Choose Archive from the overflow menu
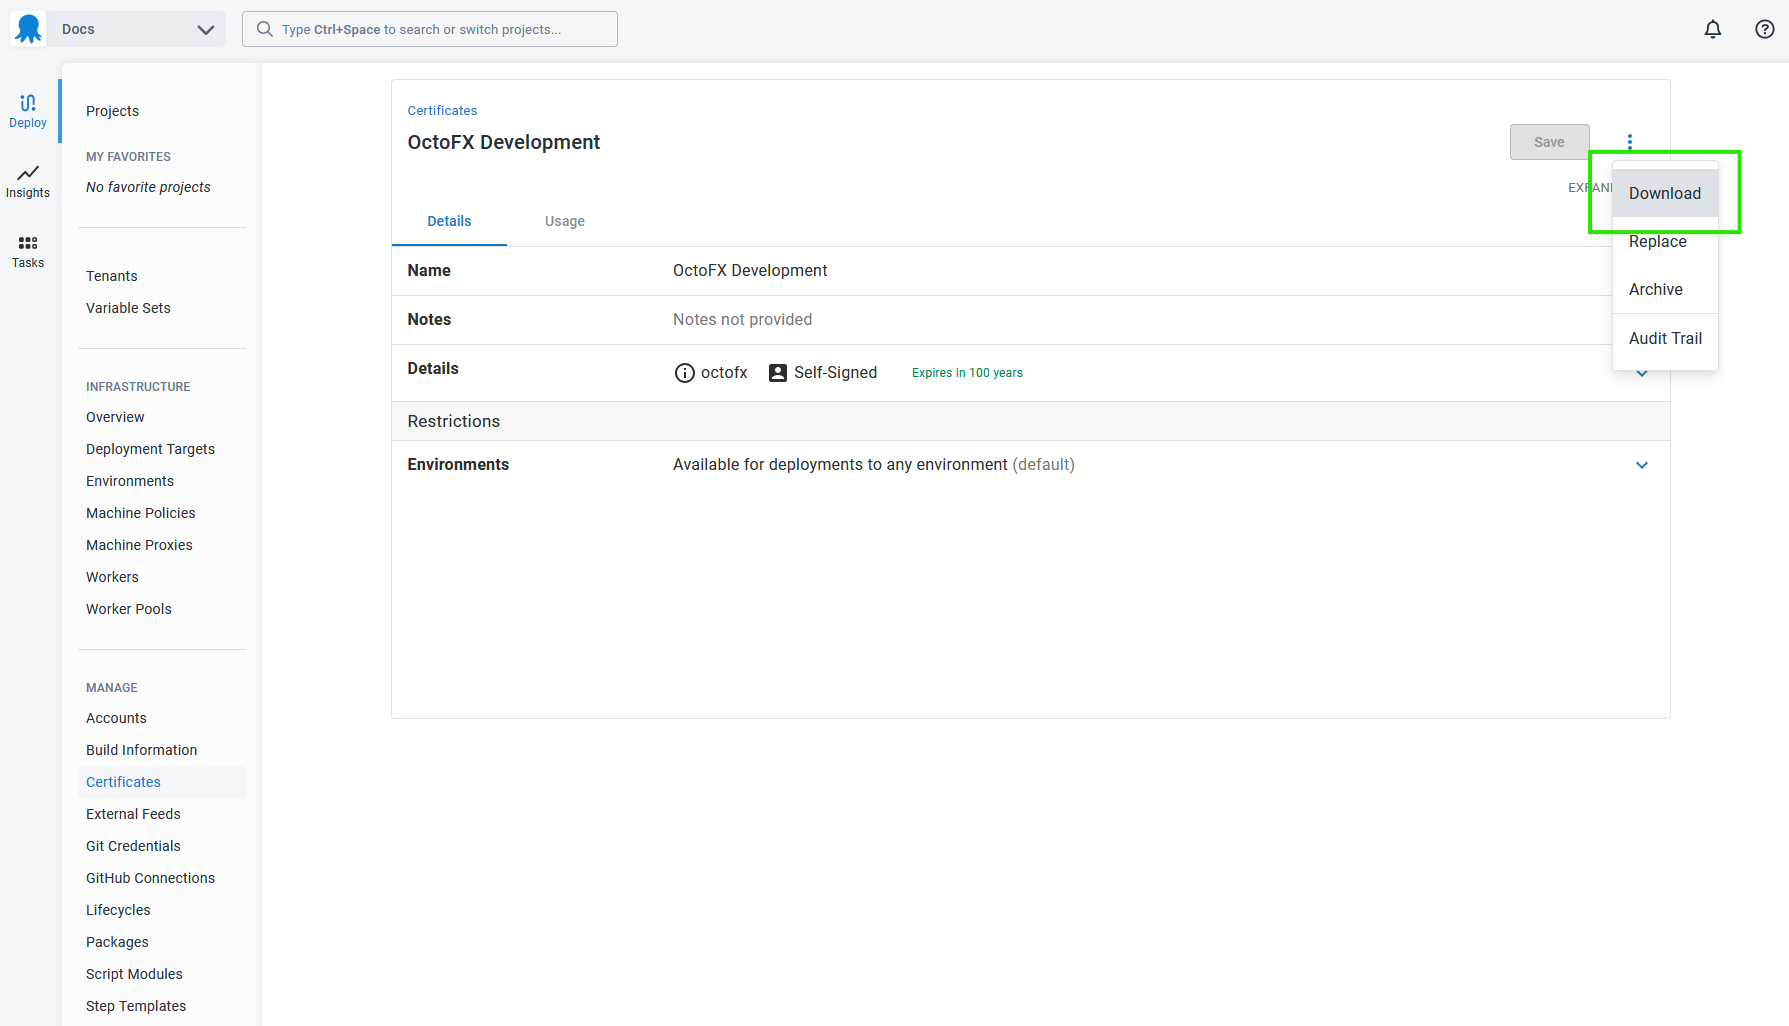Image resolution: width=1789 pixels, height=1026 pixels. [1665, 289]
